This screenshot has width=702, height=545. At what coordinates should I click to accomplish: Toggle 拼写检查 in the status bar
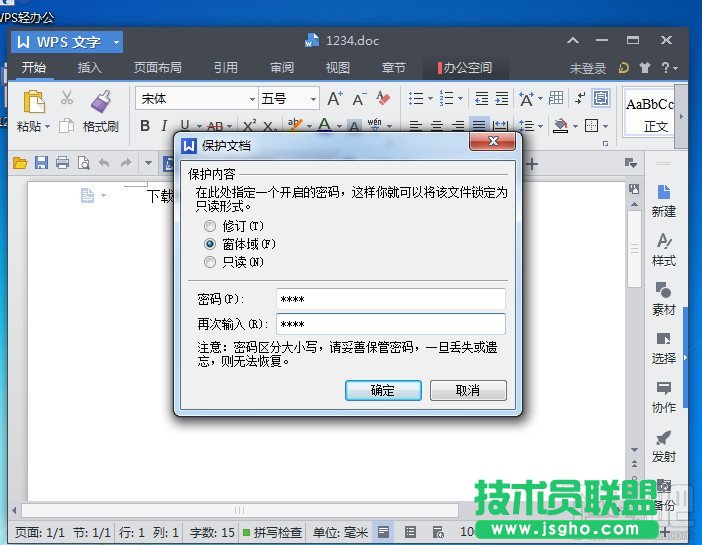pyautogui.click(x=272, y=532)
